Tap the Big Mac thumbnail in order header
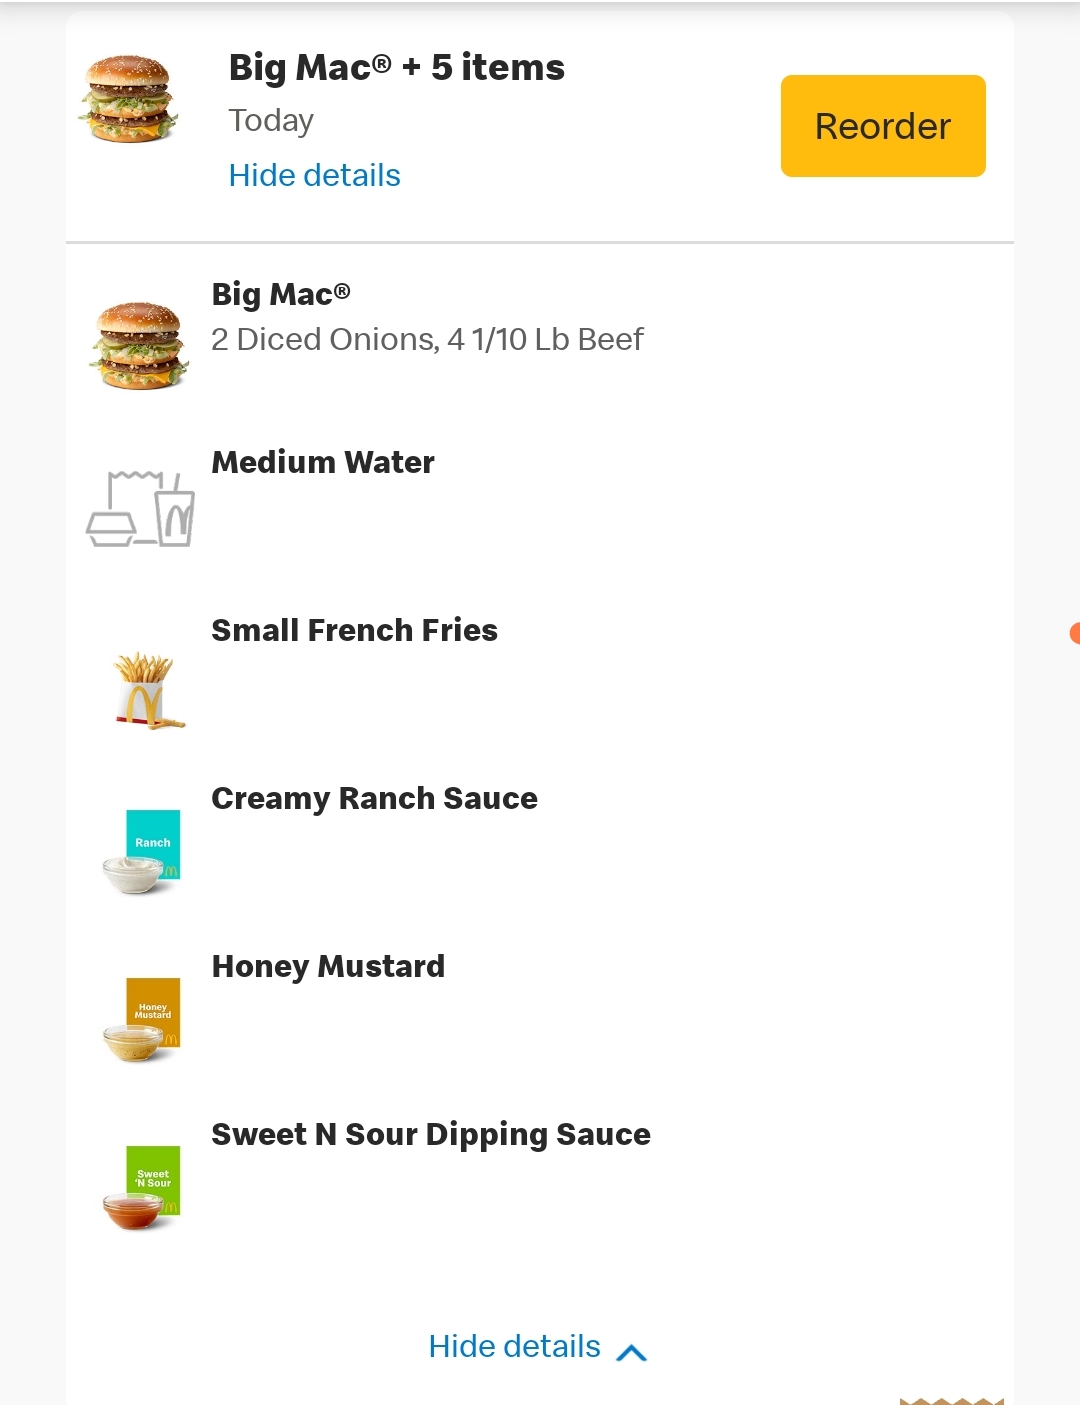Viewport: 1080px width, 1405px height. pos(129,99)
